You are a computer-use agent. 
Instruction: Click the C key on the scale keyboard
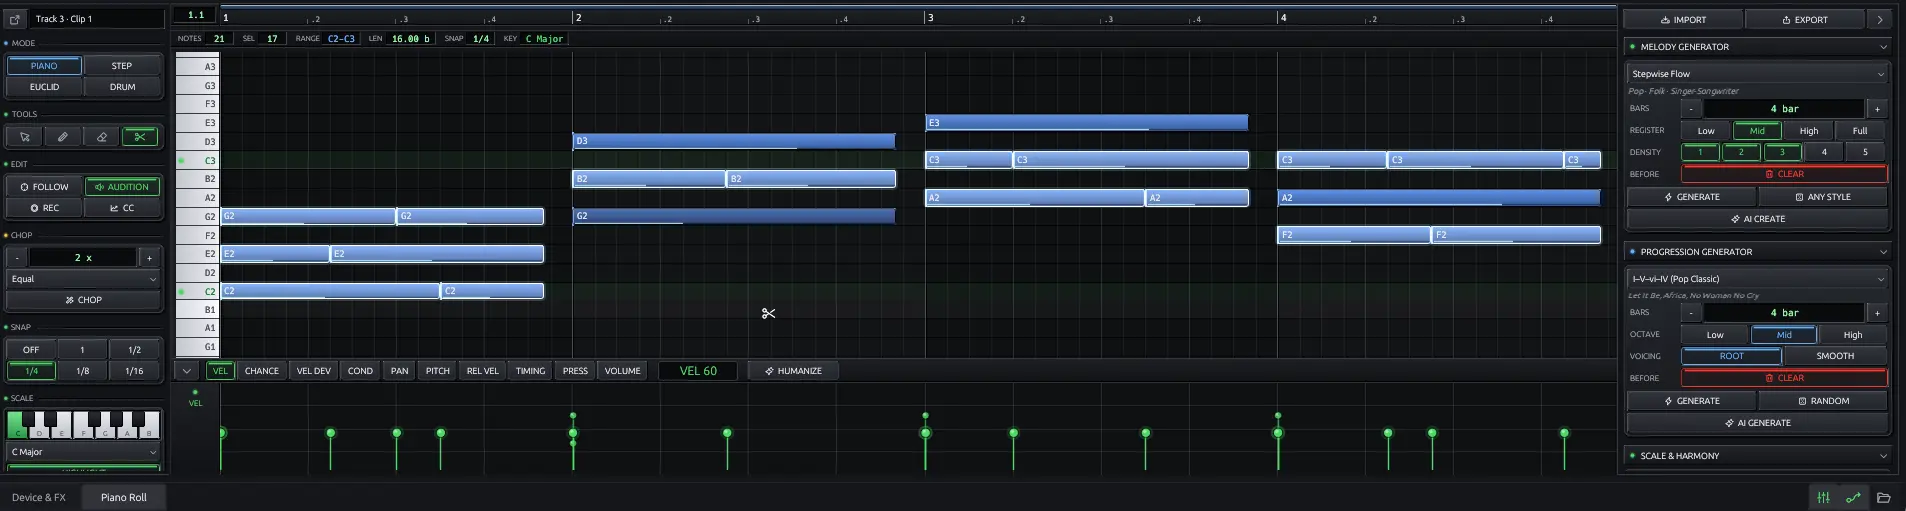pos(16,425)
